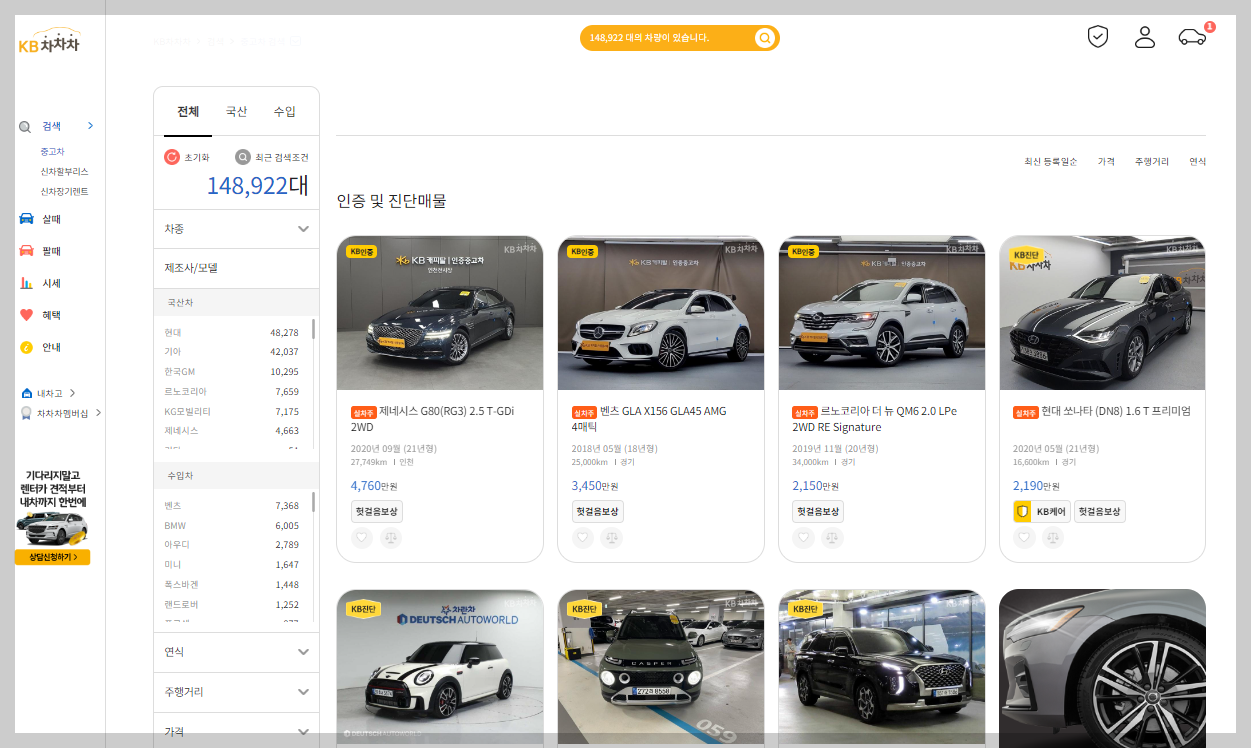Viewport: 1251px width, 748px height.
Task: Click 헛걸음보상 on the 현대 쏘나타 card
Action: 1100,512
